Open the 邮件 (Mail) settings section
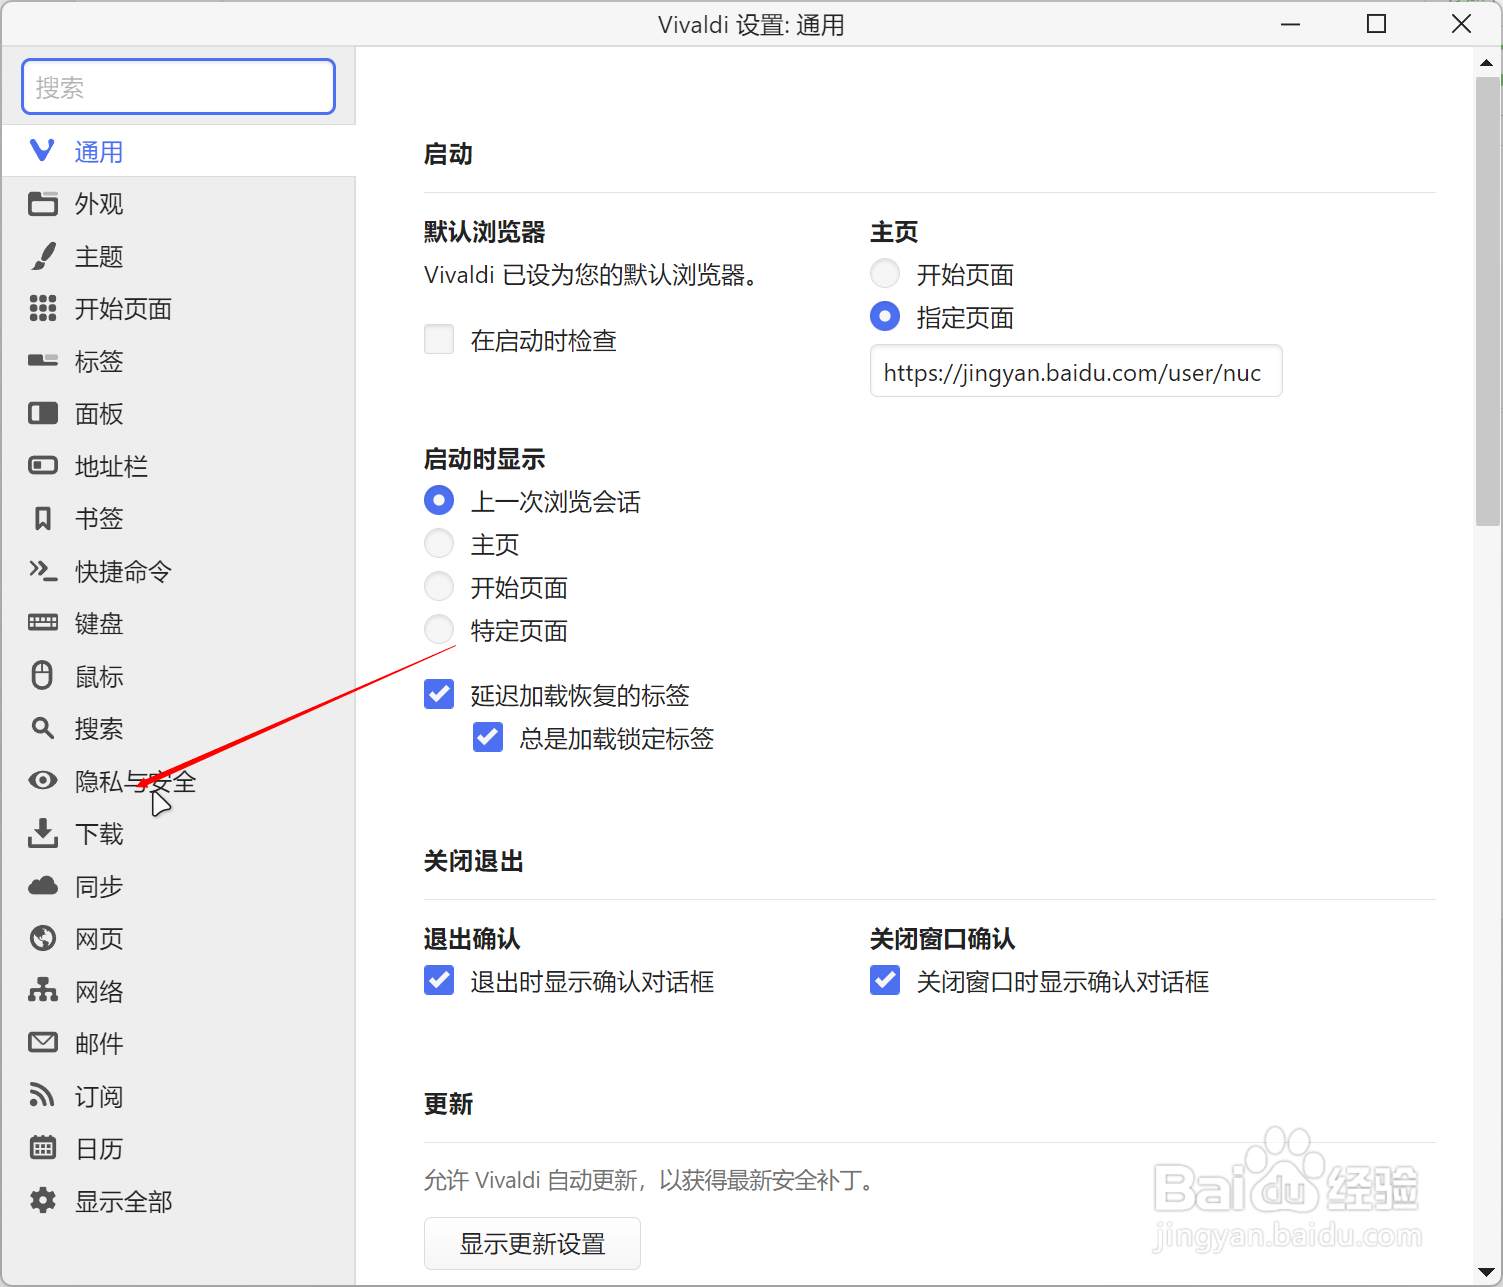The image size is (1503, 1287). coord(98,1043)
